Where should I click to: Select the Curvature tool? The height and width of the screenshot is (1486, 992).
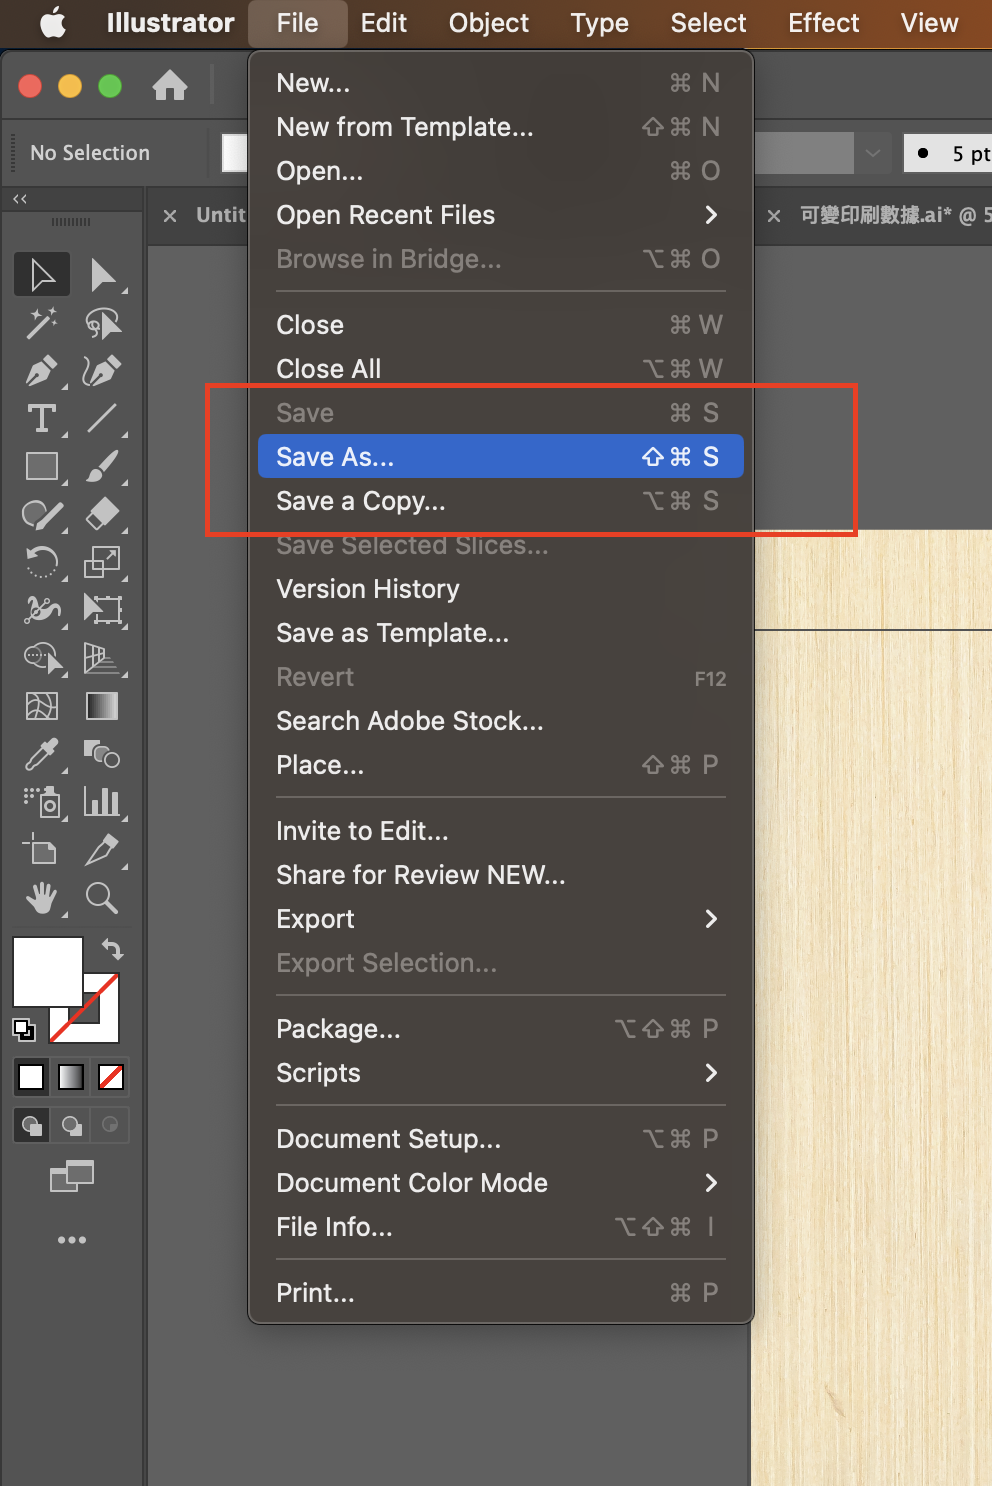(x=103, y=370)
